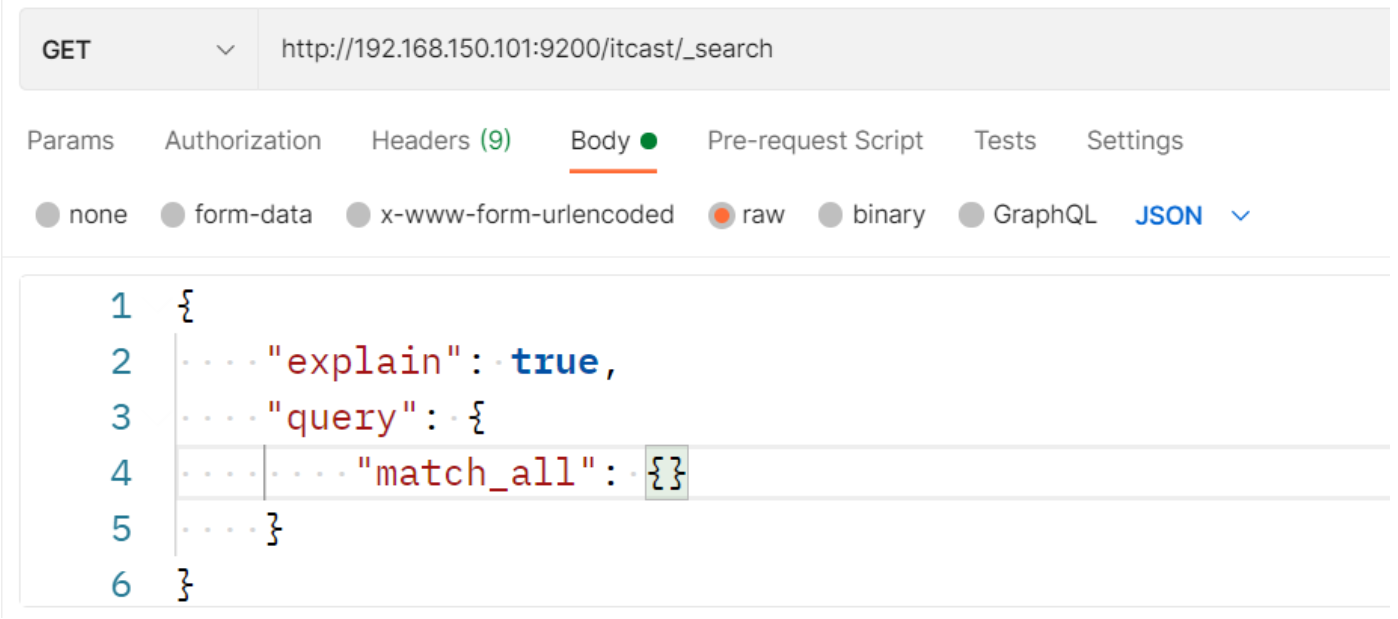Viewport: 1398px width, 619px height.
Task: Open the Settings tab
Action: [x=1134, y=141]
